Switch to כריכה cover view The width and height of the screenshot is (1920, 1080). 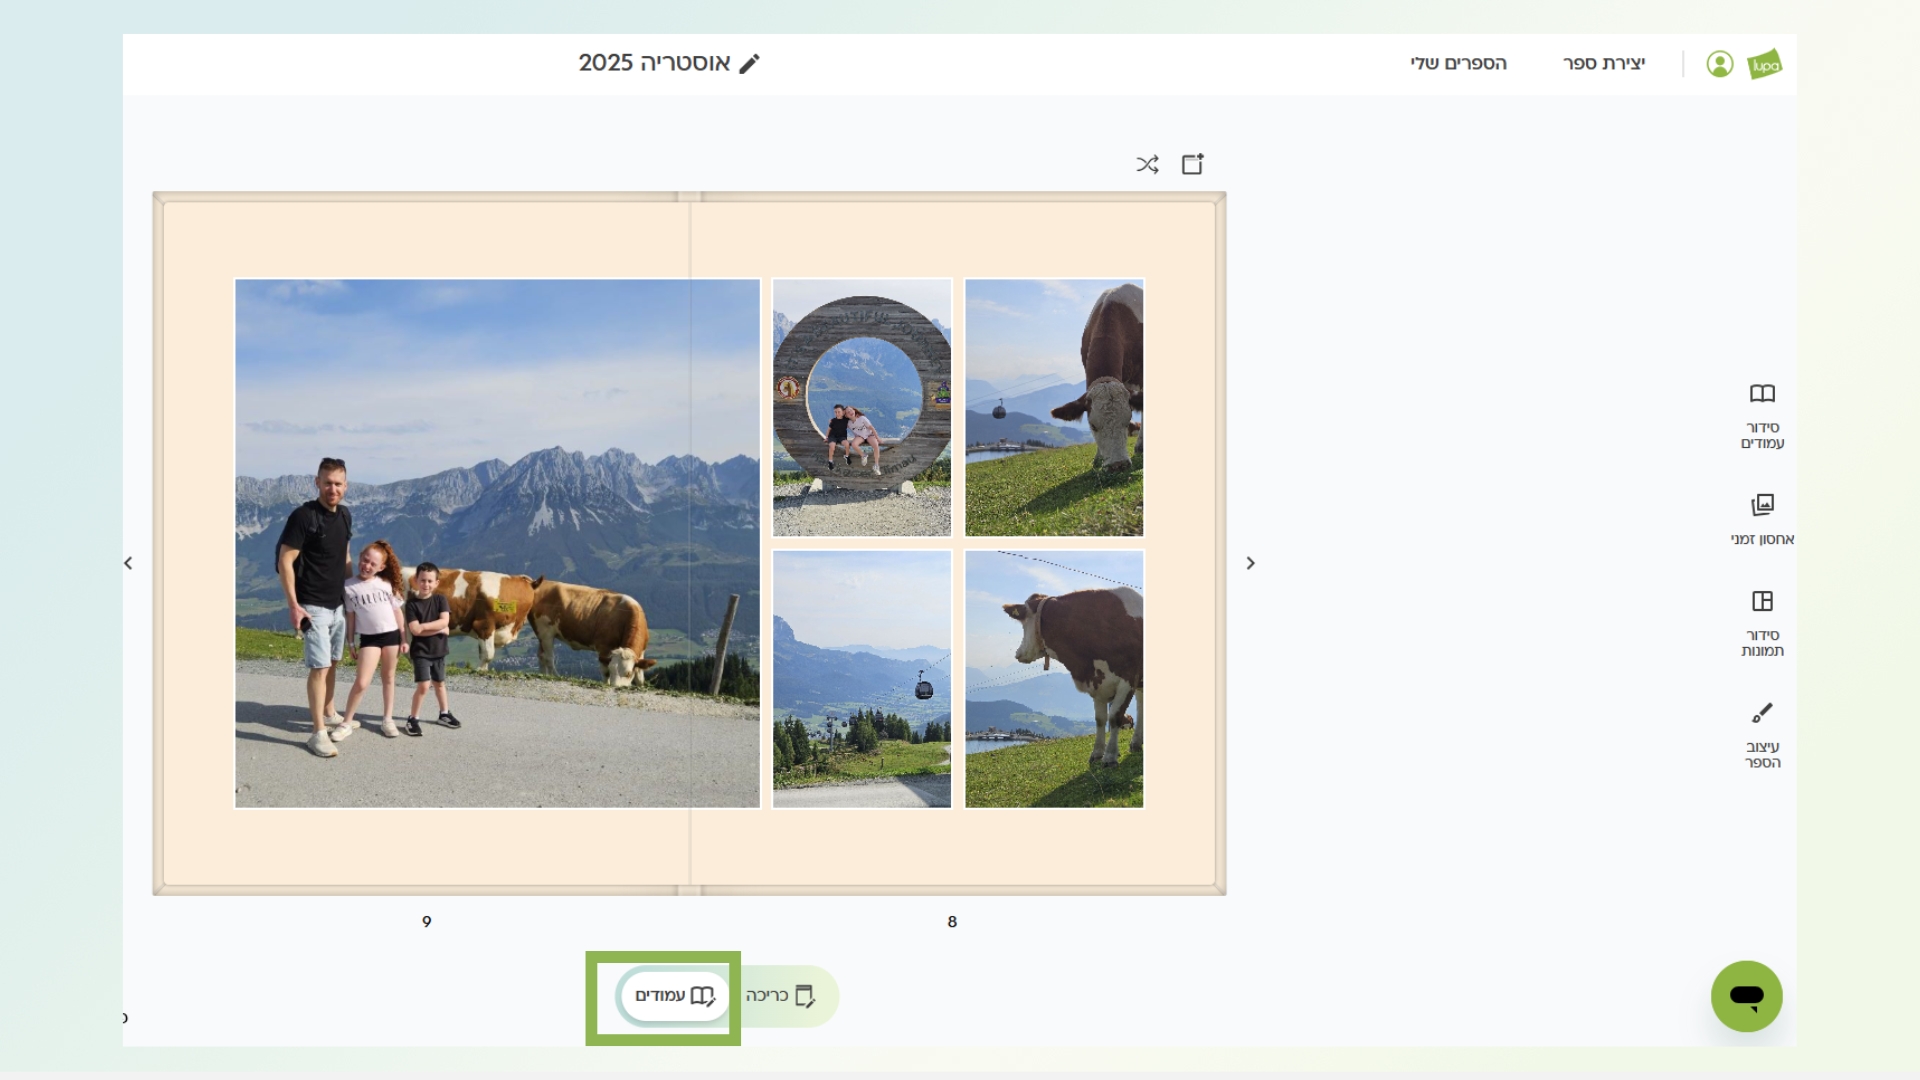781,996
